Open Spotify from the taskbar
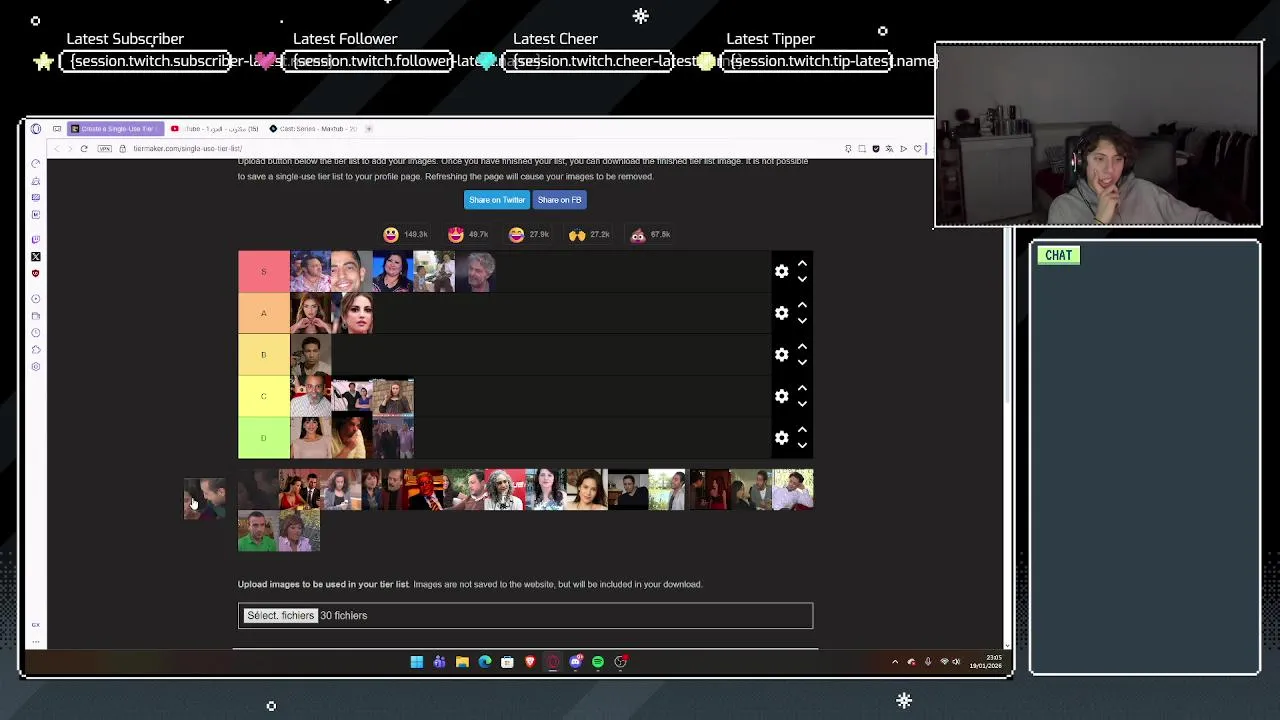Viewport: 1280px width, 720px height. (x=598, y=661)
